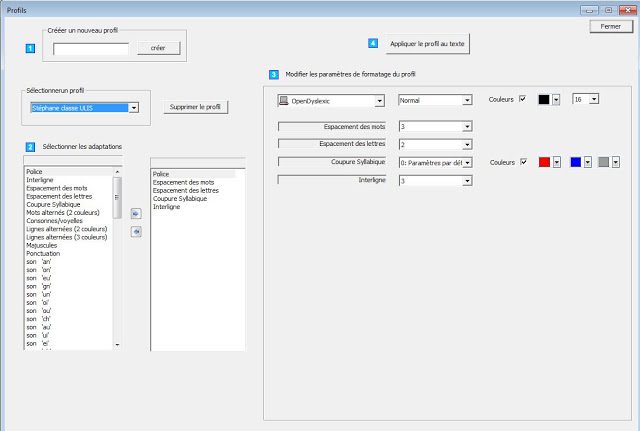Select Lignes alternées (2 couleurs)

click(67, 229)
